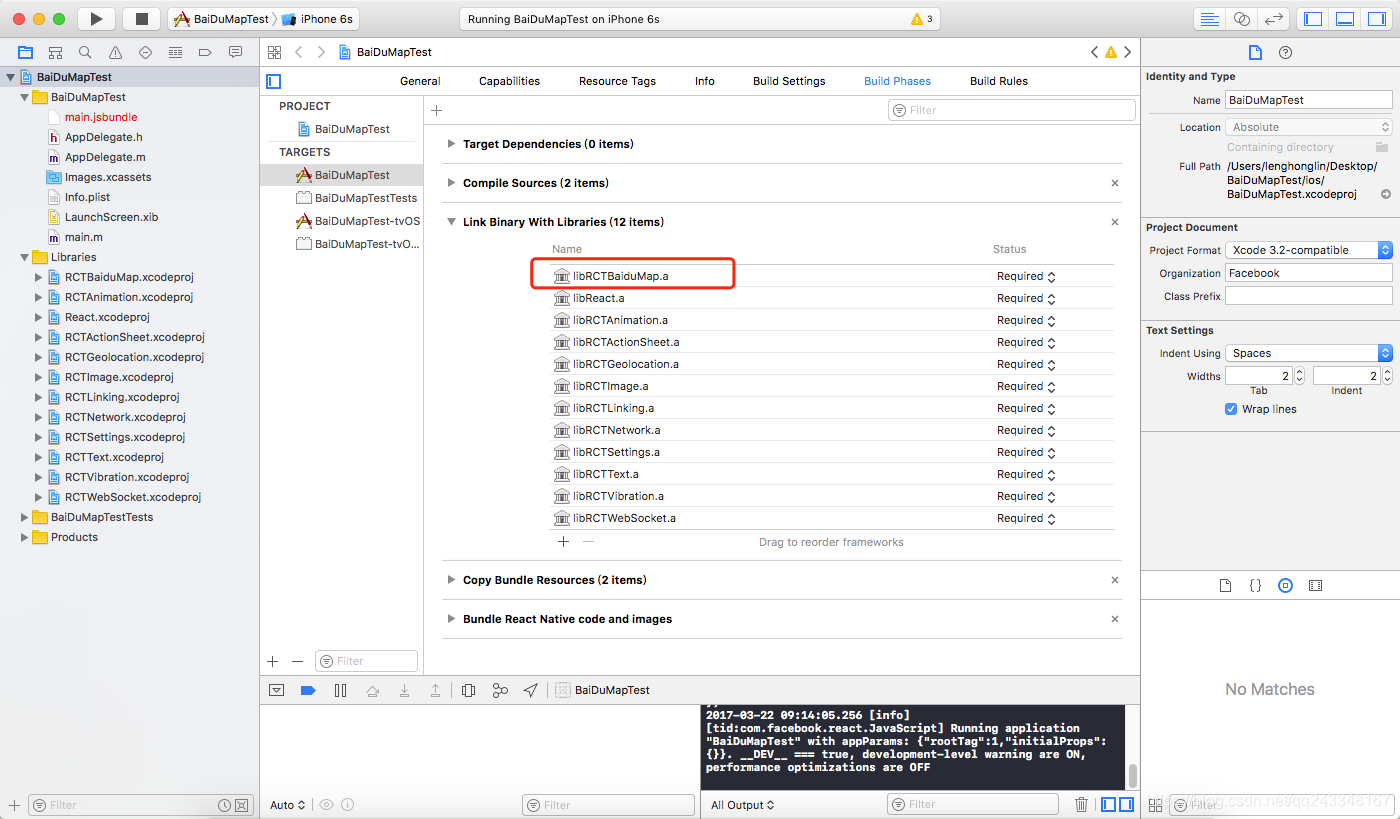The image size is (1400, 819).
Task: Click the Organization field with Facebook
Action: coord(1308,273)
